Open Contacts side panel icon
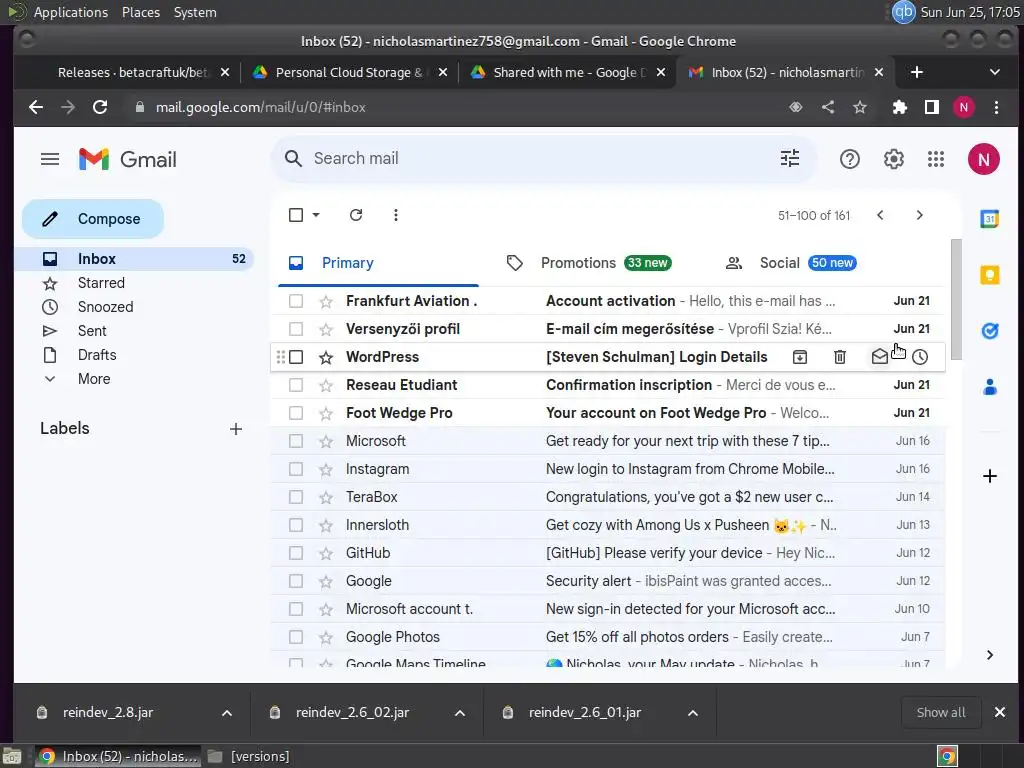The height and width of the screenshot is (768, 1024). click(x=990, y=387)
